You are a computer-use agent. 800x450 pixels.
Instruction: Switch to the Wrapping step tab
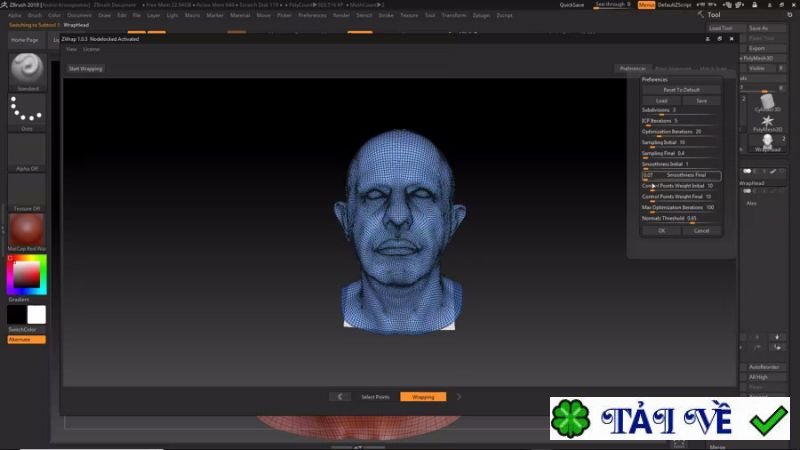(423, 397)
